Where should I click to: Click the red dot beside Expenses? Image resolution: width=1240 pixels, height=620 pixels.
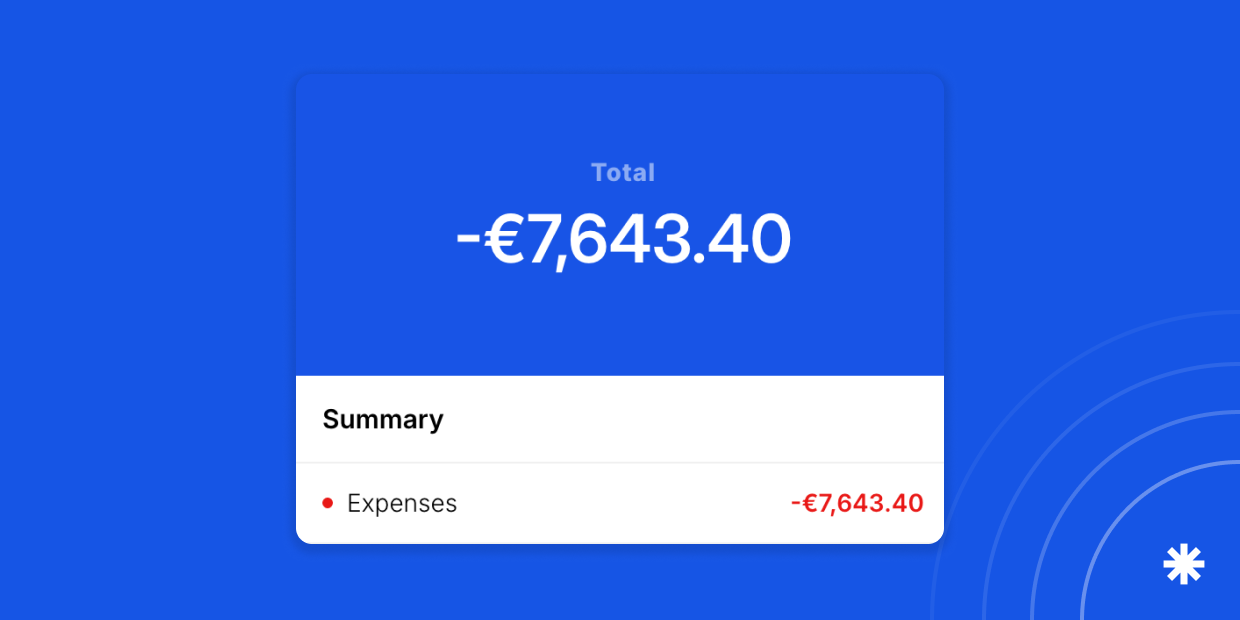coord(327,503)
